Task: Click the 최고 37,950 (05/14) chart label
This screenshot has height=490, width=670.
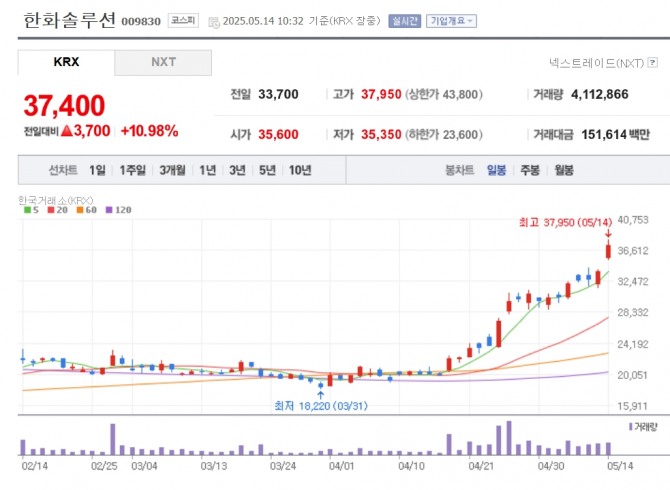Action: click(565, 222)
